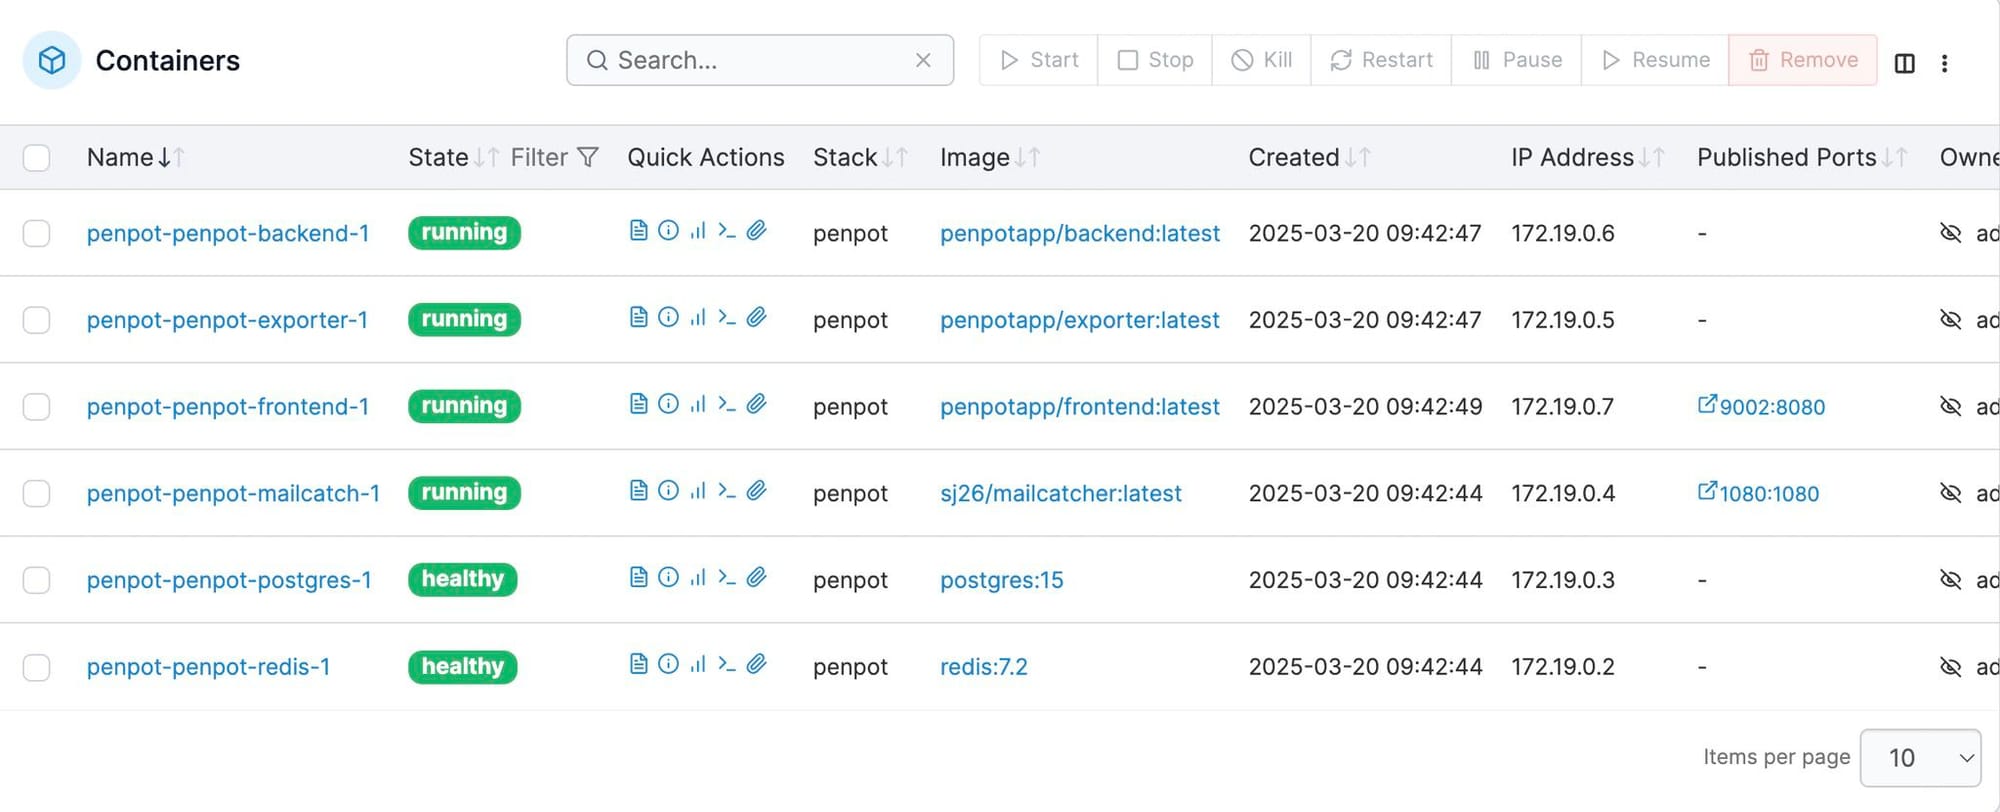
Task: Select the penpot-penpot-frontend-1 row checkbox
Action: pos(37,407)
